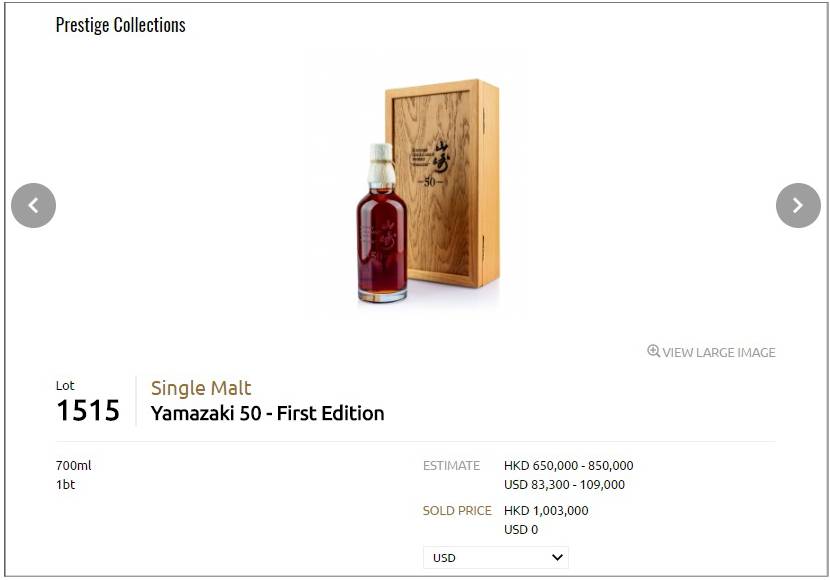830x580 pixels.
Task: Open the USD currency dropdown
Action: [496, 557]
